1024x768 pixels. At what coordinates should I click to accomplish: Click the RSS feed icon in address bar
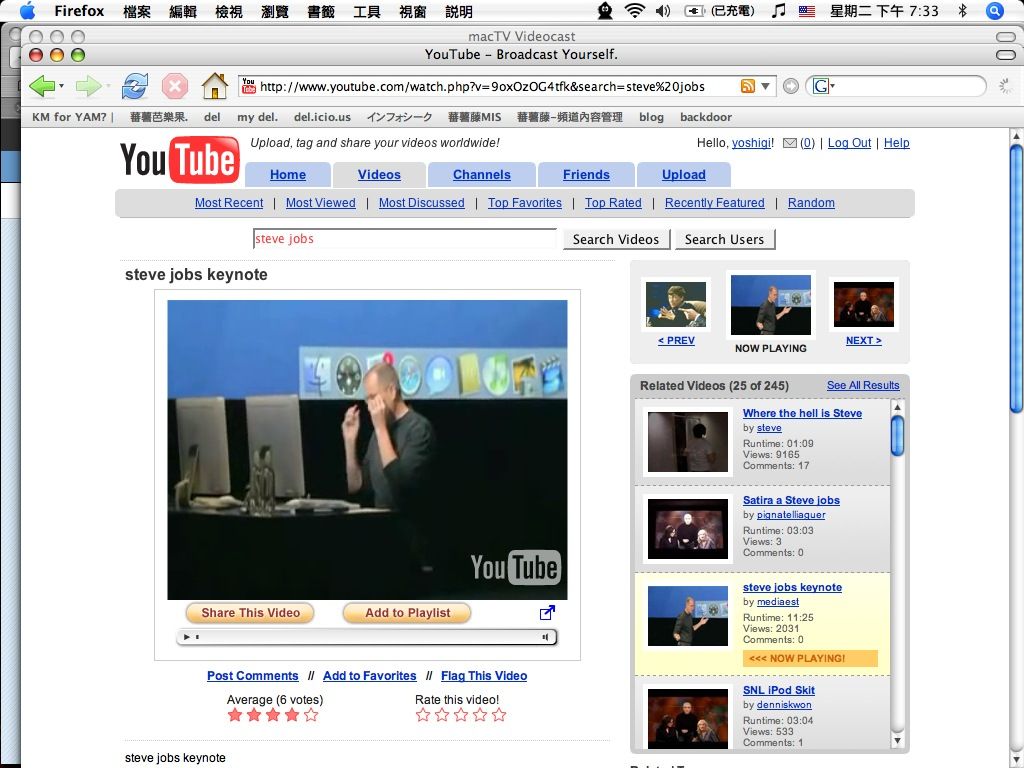pyautogui.click(x=748, y=86)
